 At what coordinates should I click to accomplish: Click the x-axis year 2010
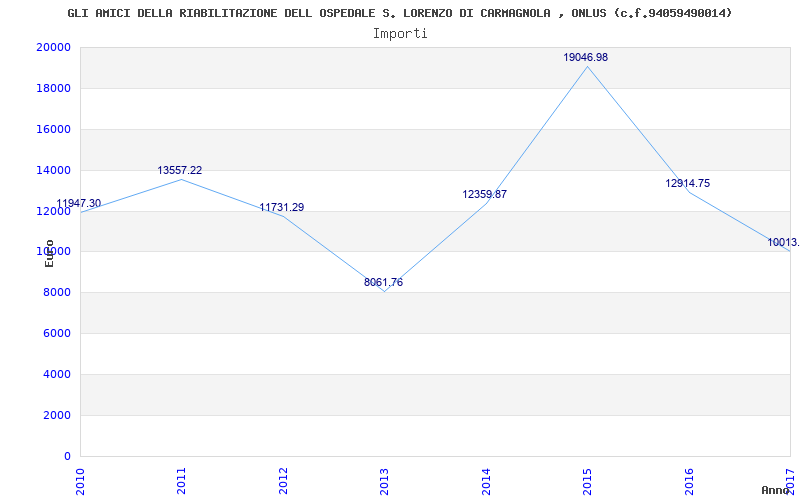(80, 481)
